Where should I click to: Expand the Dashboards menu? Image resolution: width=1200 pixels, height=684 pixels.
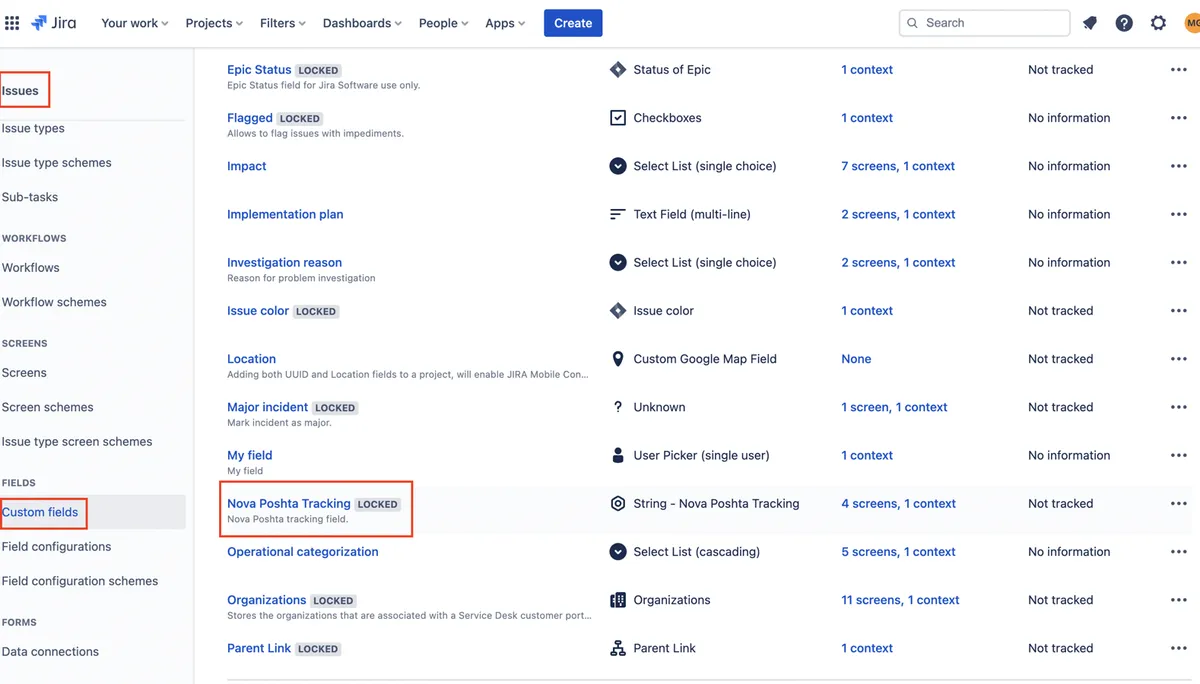(362, 23)
